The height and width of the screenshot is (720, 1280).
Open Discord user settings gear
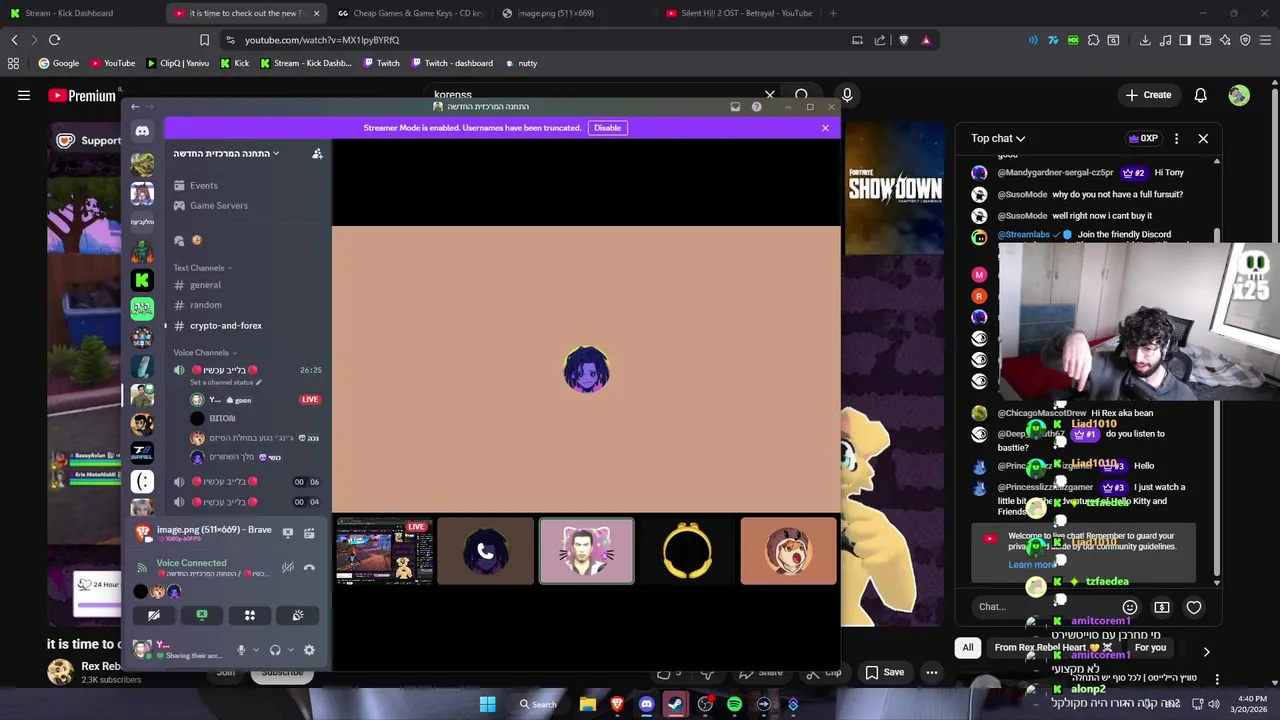pos(309,650)
